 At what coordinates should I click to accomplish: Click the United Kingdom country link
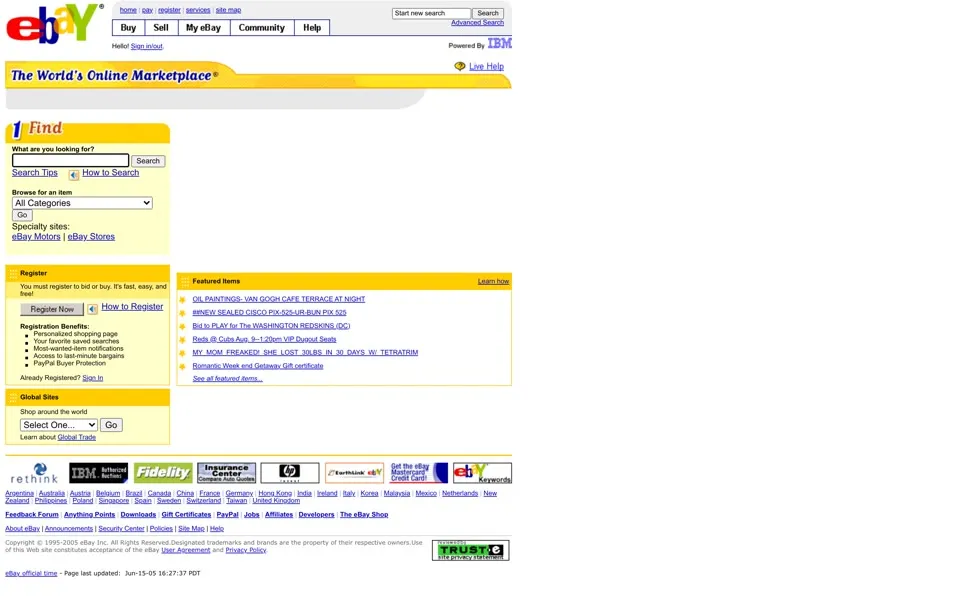[276, 501]
